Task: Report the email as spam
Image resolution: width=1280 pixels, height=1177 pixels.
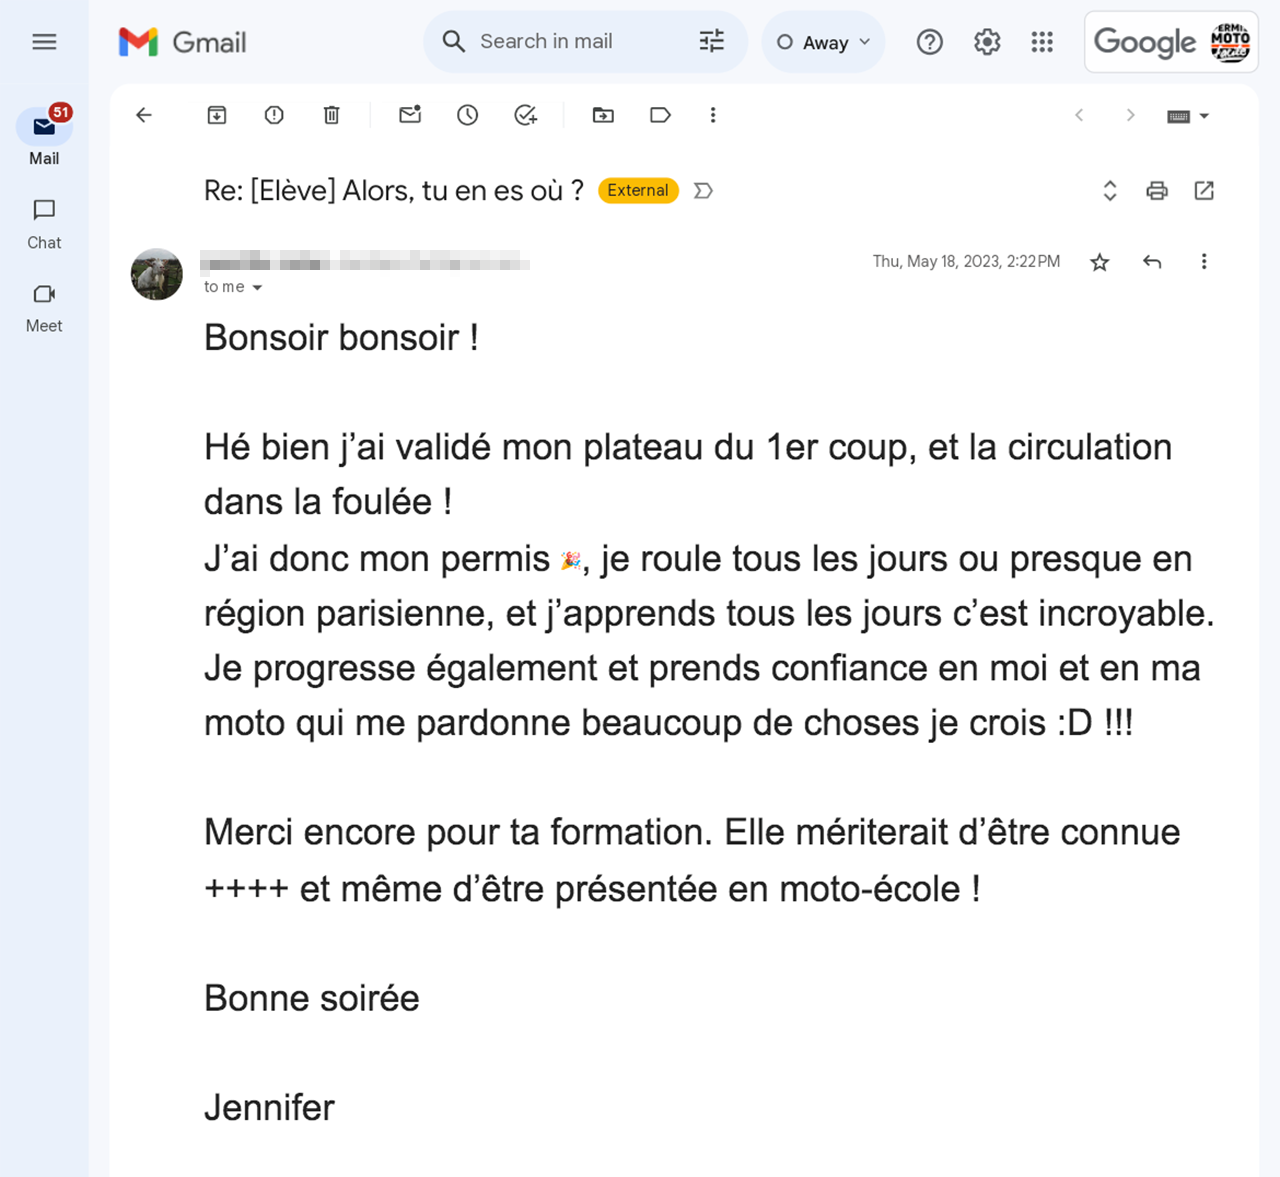Action: [x=274, y=115]
